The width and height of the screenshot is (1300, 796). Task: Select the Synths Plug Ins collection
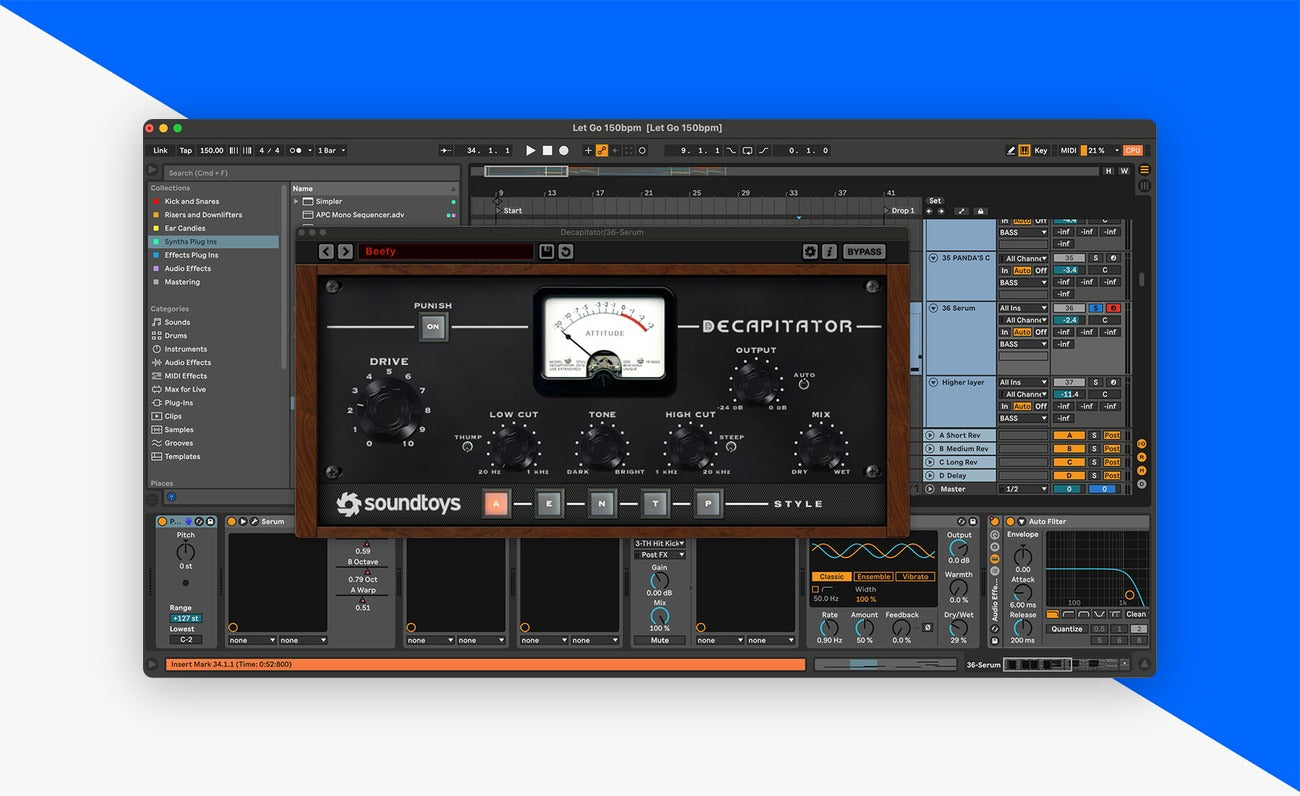214,242
